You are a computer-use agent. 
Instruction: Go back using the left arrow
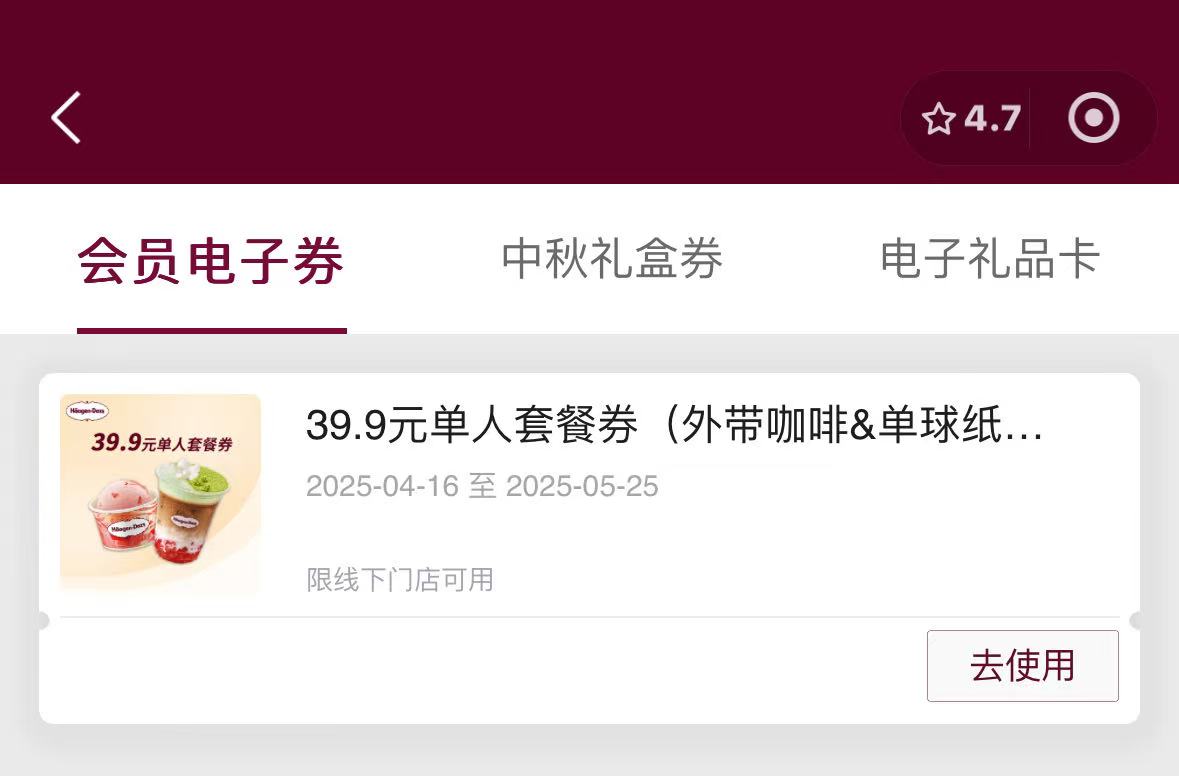tap(66, 118)
